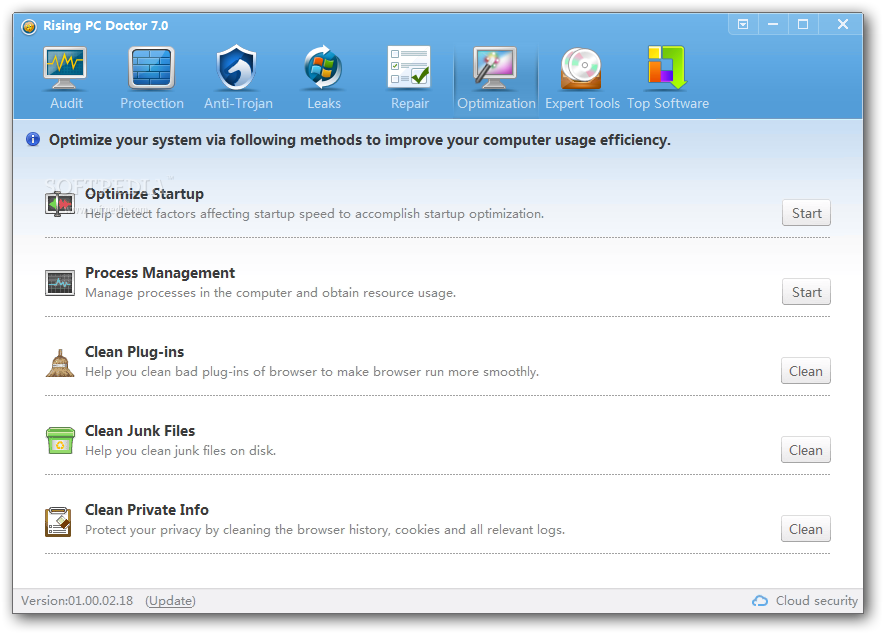Viewport: 884px width, 634px height.
Task: Clean browser plug-ins
Action: [806, 371]
